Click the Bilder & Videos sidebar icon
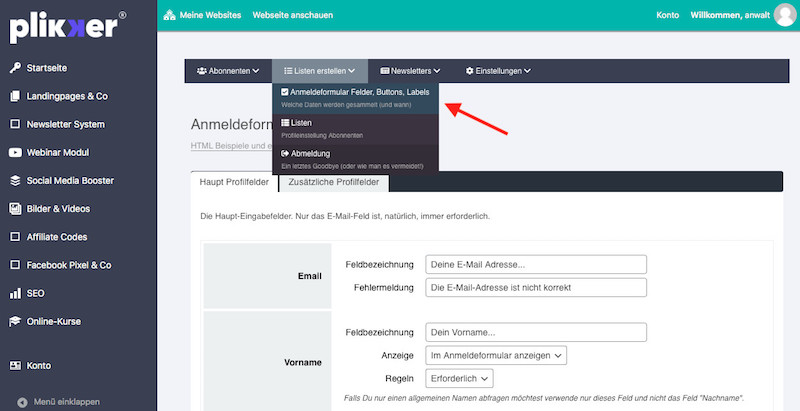This screenshot has height=411, width=800. (x=15, y=209)
